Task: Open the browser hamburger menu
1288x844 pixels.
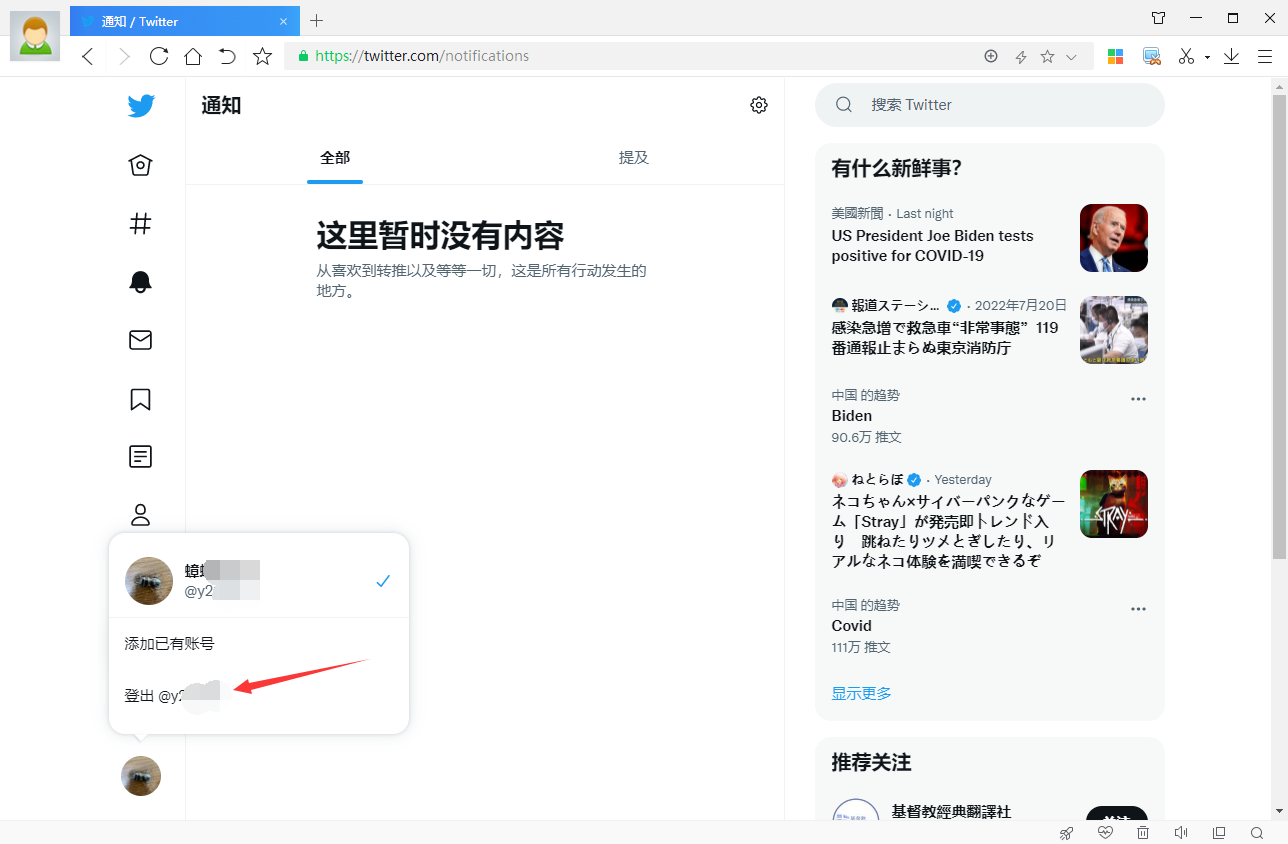Action: click(1265, 57)
